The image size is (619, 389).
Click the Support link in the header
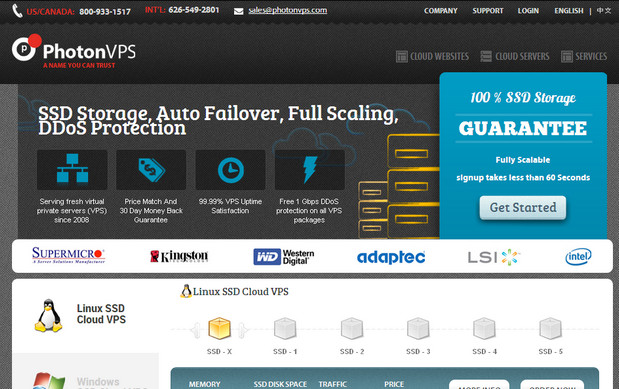488,11
